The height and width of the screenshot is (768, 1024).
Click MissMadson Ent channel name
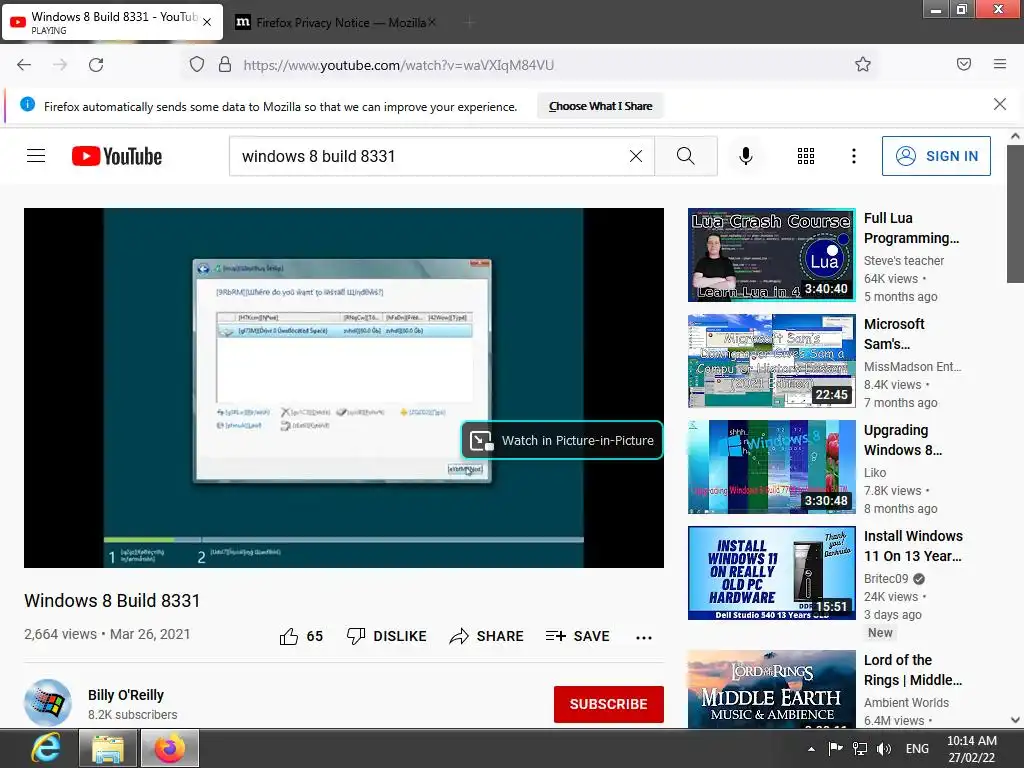pos(912,366)
